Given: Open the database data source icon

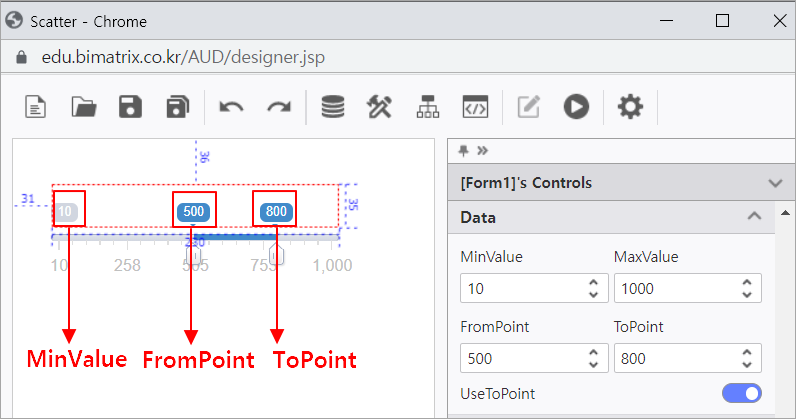Looking at the screenshot, I should [332, 106].
